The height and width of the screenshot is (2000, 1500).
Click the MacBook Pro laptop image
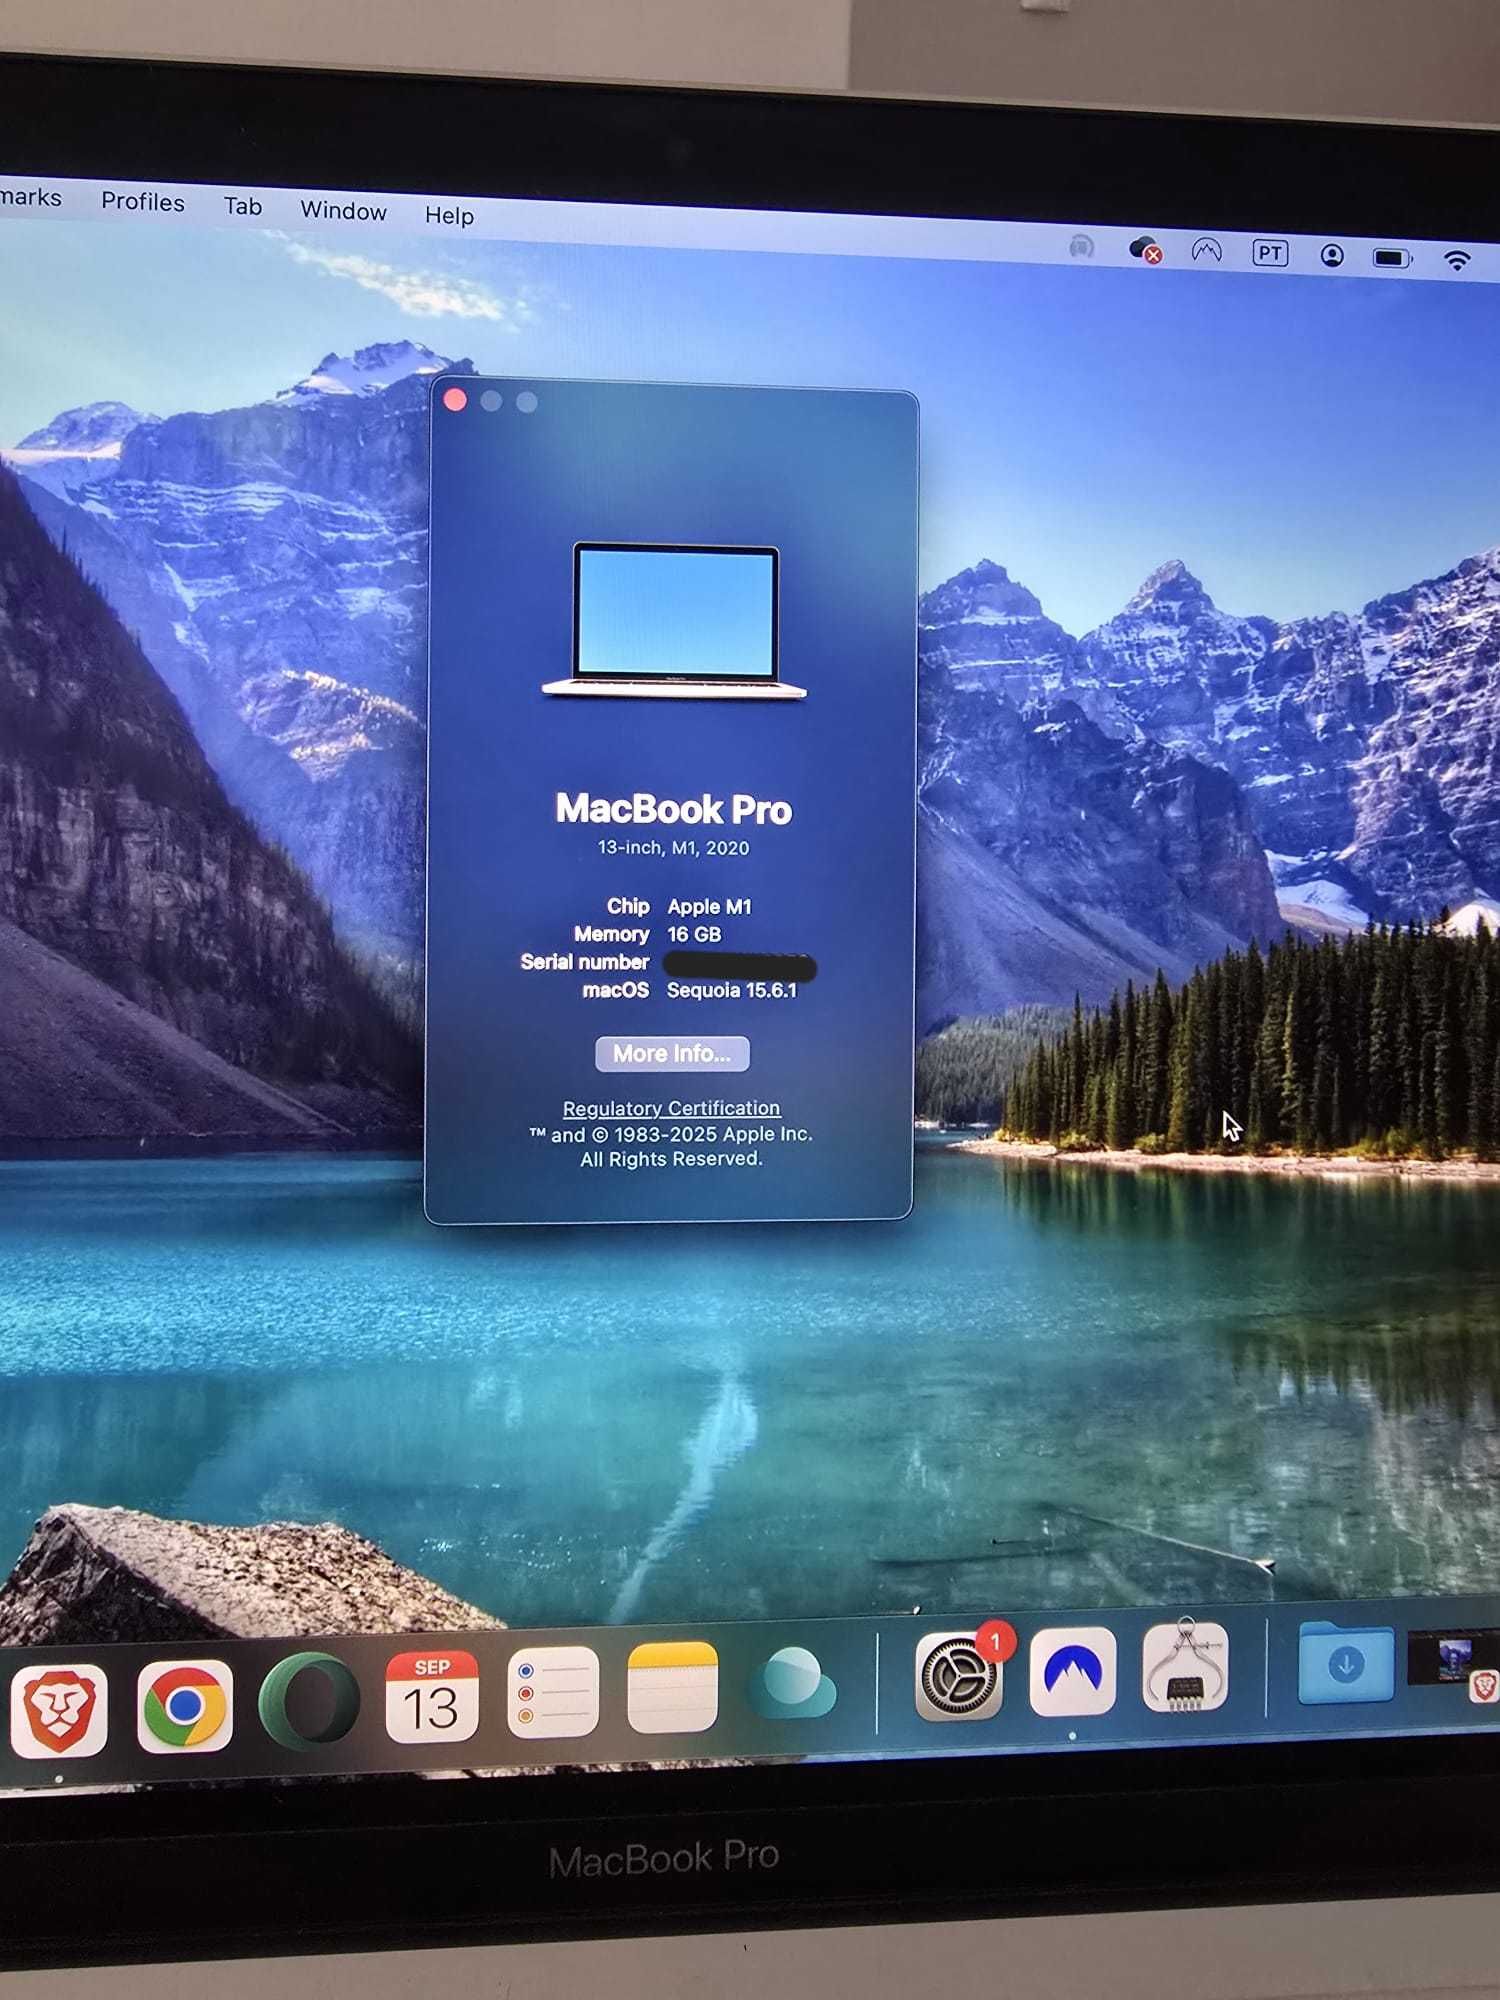674,620
